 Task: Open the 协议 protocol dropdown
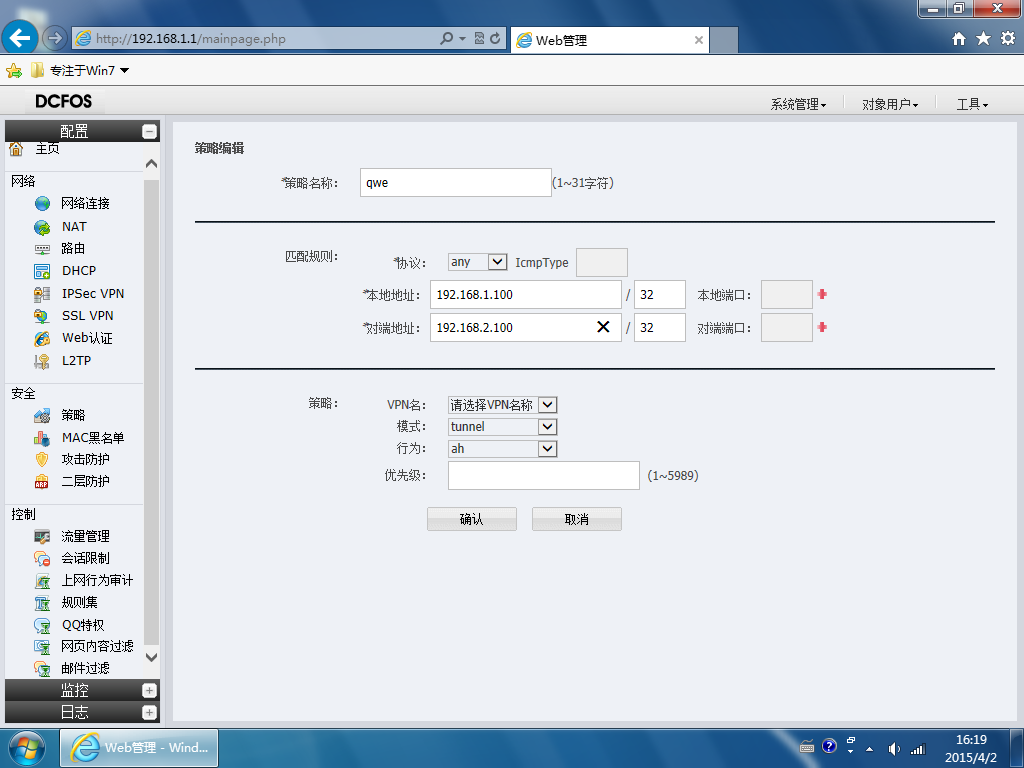click(498, 262)
